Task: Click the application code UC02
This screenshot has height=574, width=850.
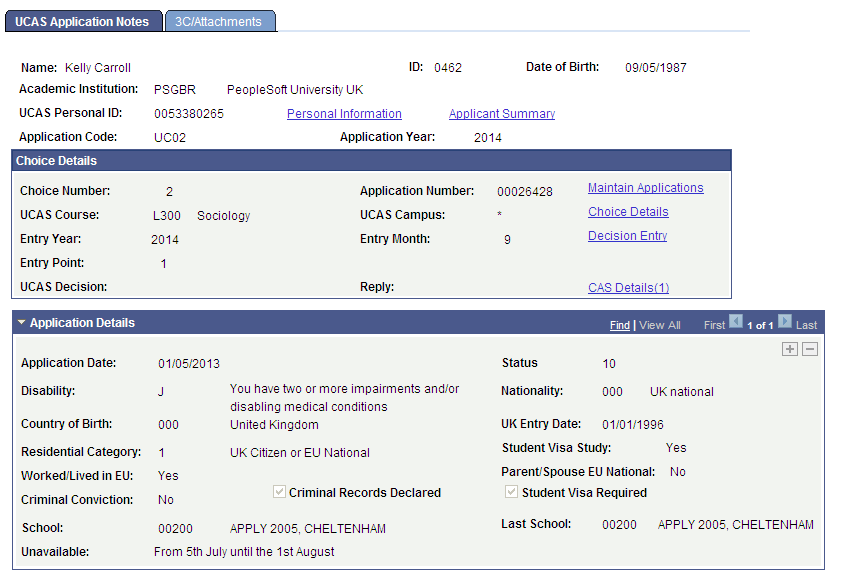Action: [x=170, y=138]
